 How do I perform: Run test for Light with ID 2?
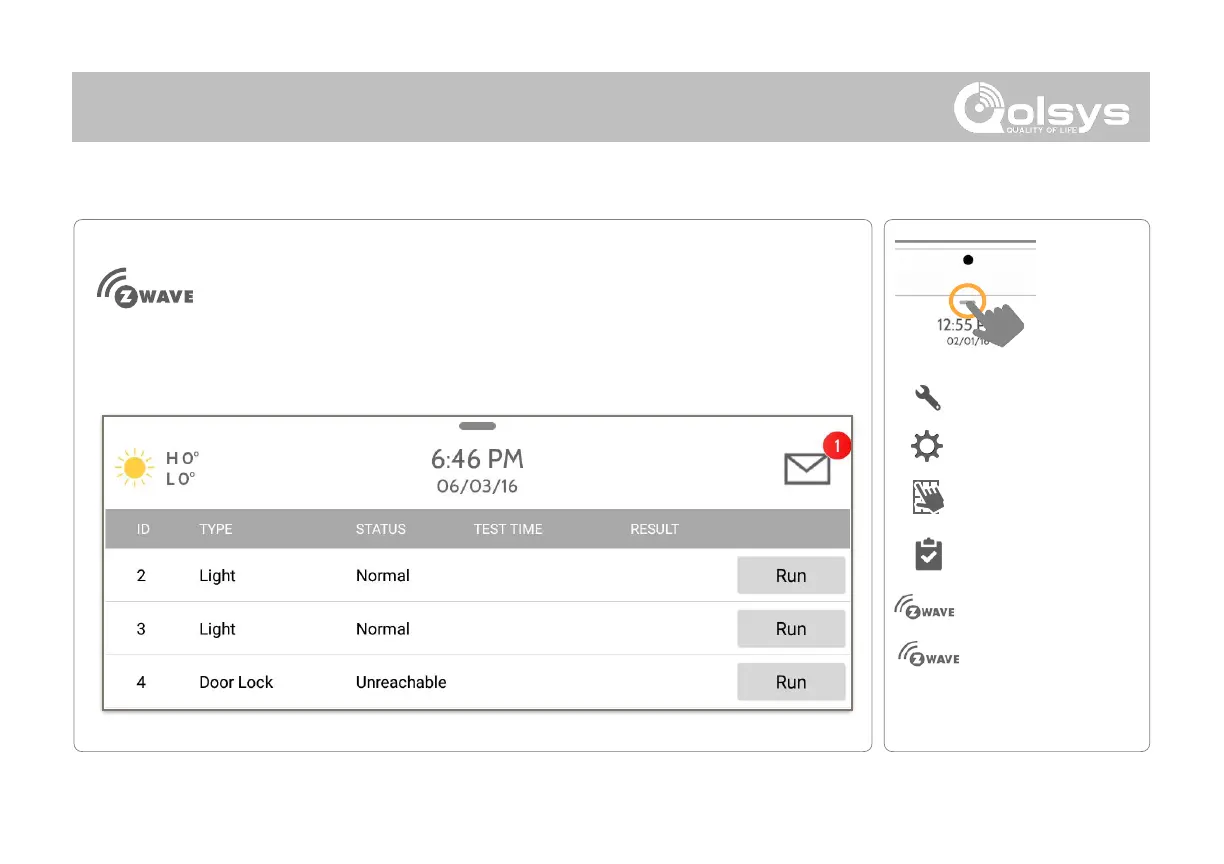point(791,576)
